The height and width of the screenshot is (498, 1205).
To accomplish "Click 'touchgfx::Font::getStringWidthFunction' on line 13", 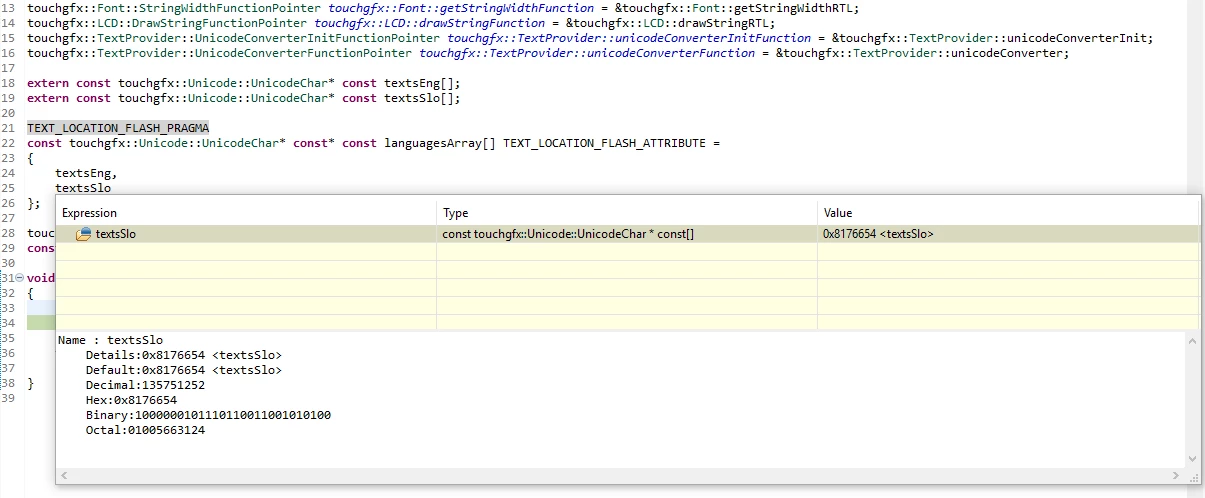I will 461,8.
